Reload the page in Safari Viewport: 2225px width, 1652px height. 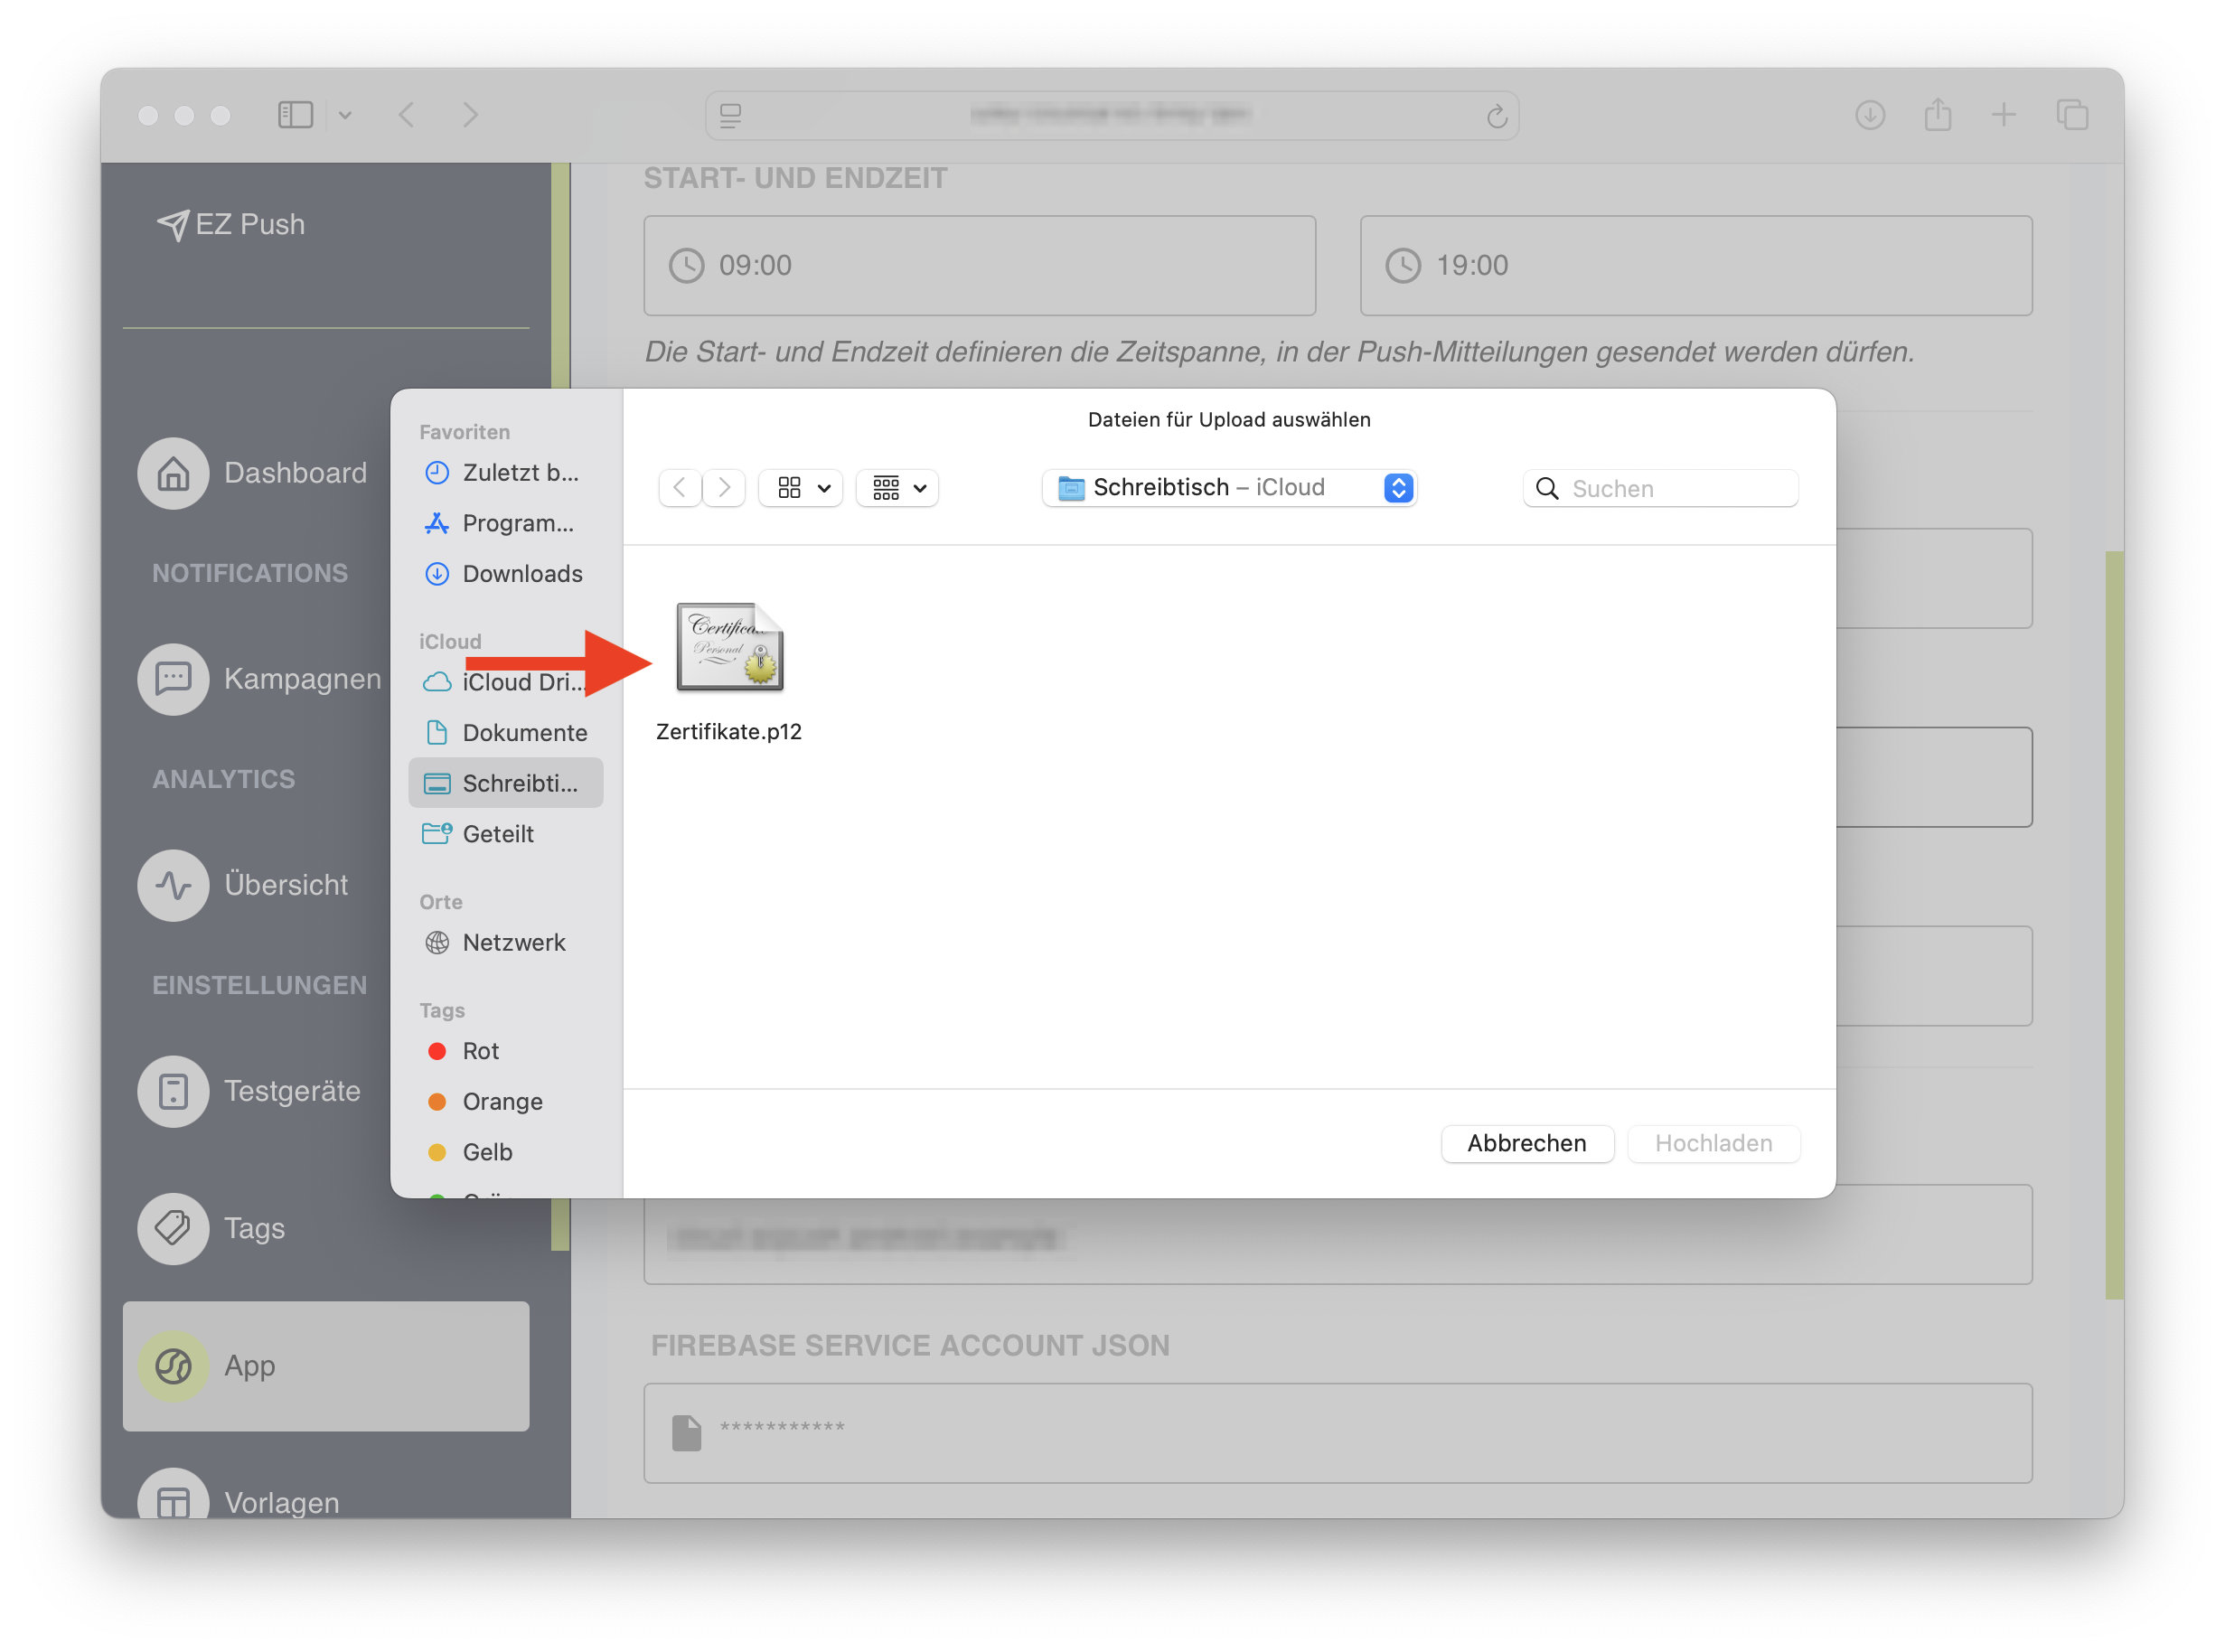1496,116
